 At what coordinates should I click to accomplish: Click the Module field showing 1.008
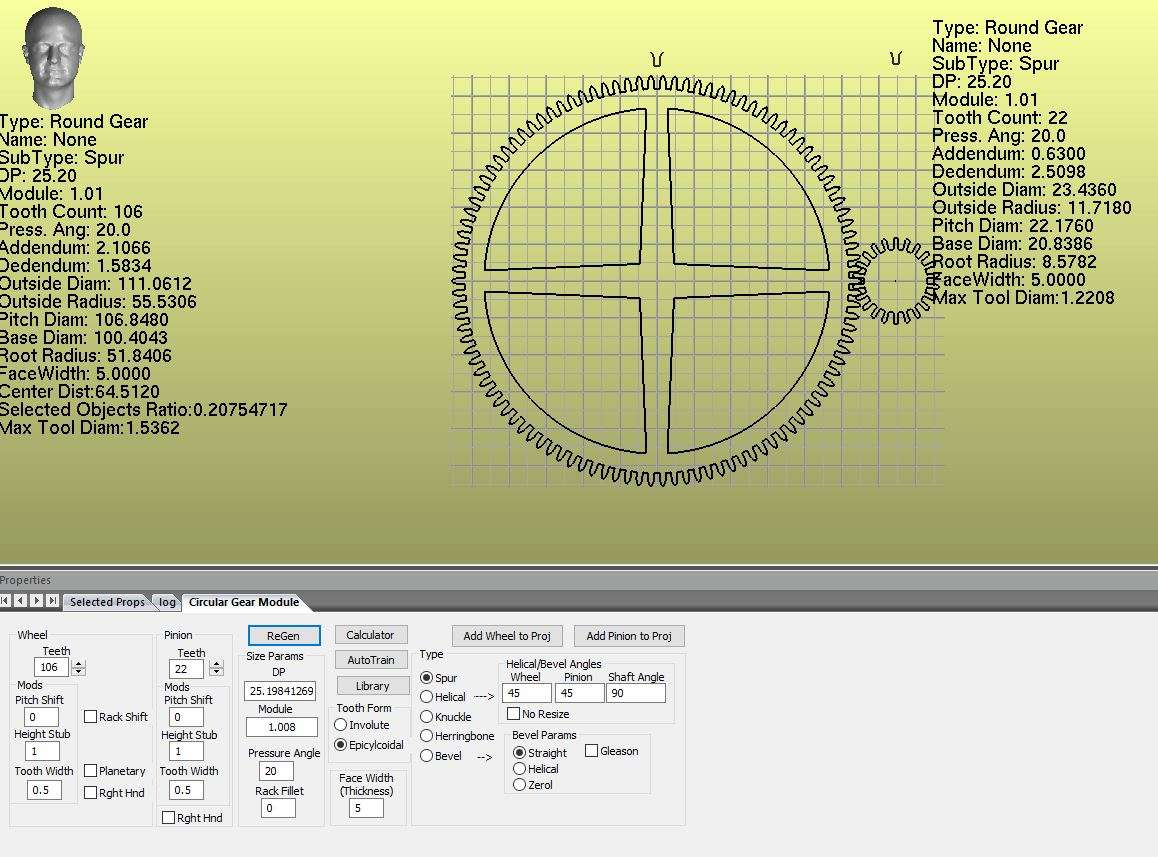click(282, 727)
